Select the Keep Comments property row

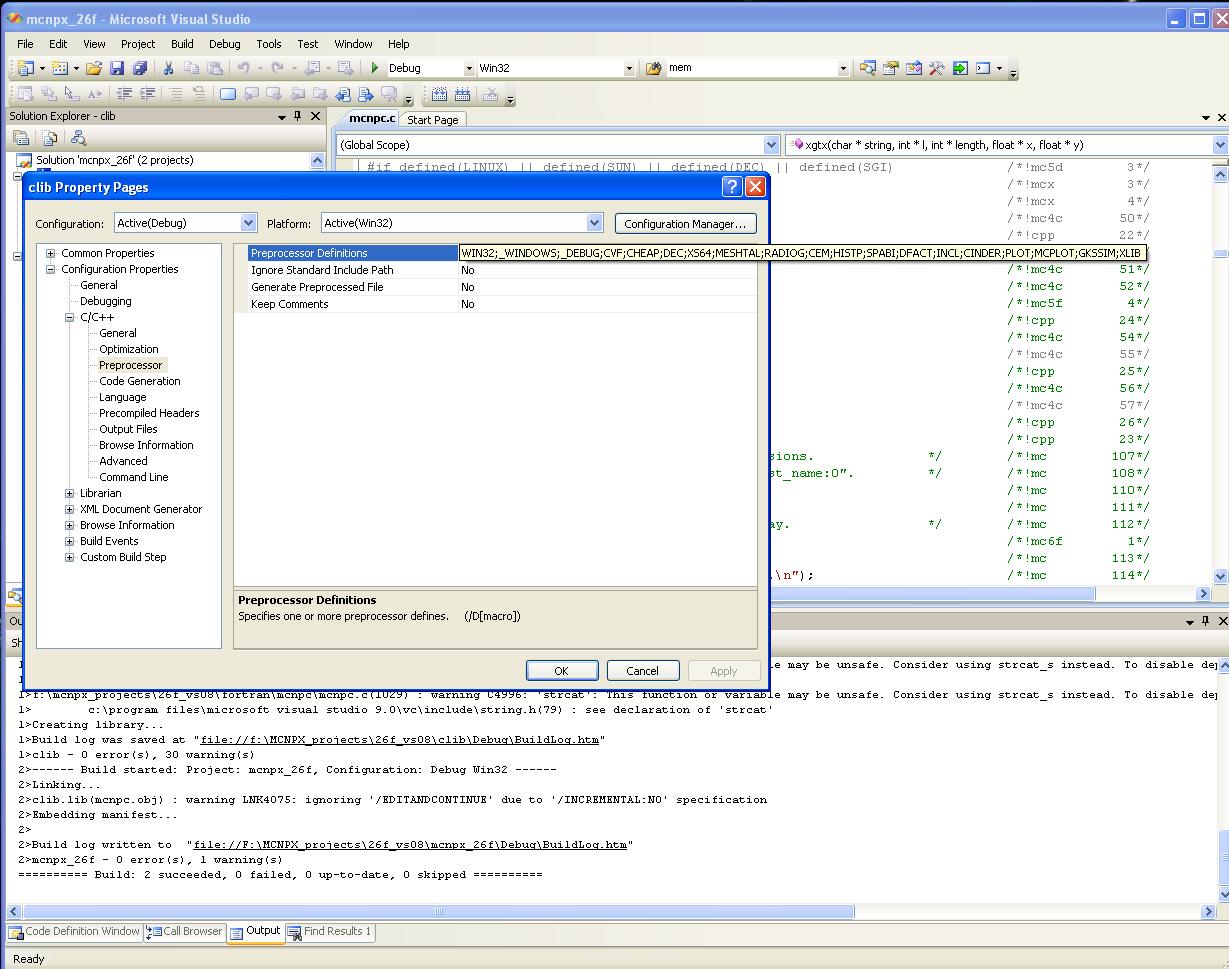coord(289,304)
